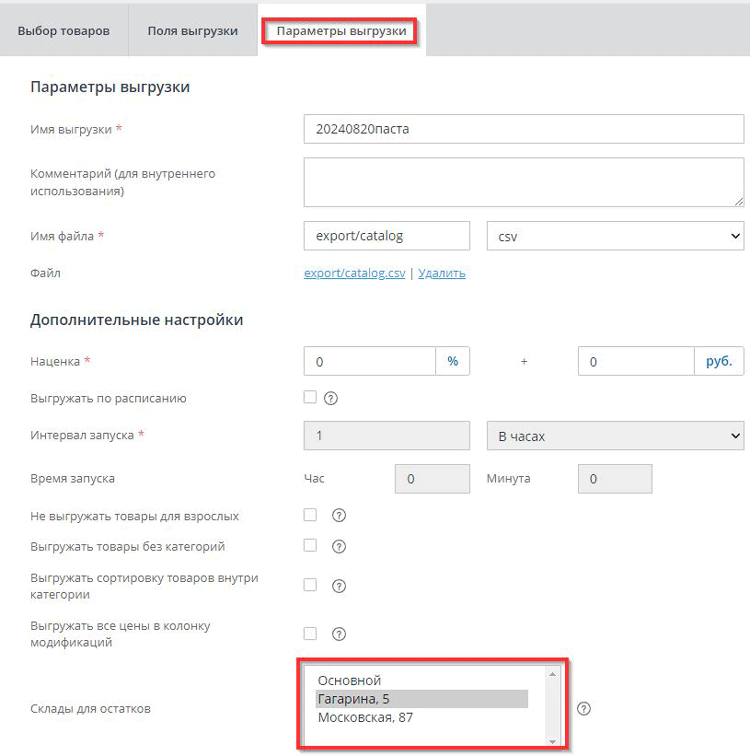The height and width of the screenshot is (756, 750).
Task: Switch to Выбор товаров tab
Action: [x=64, y=31]
